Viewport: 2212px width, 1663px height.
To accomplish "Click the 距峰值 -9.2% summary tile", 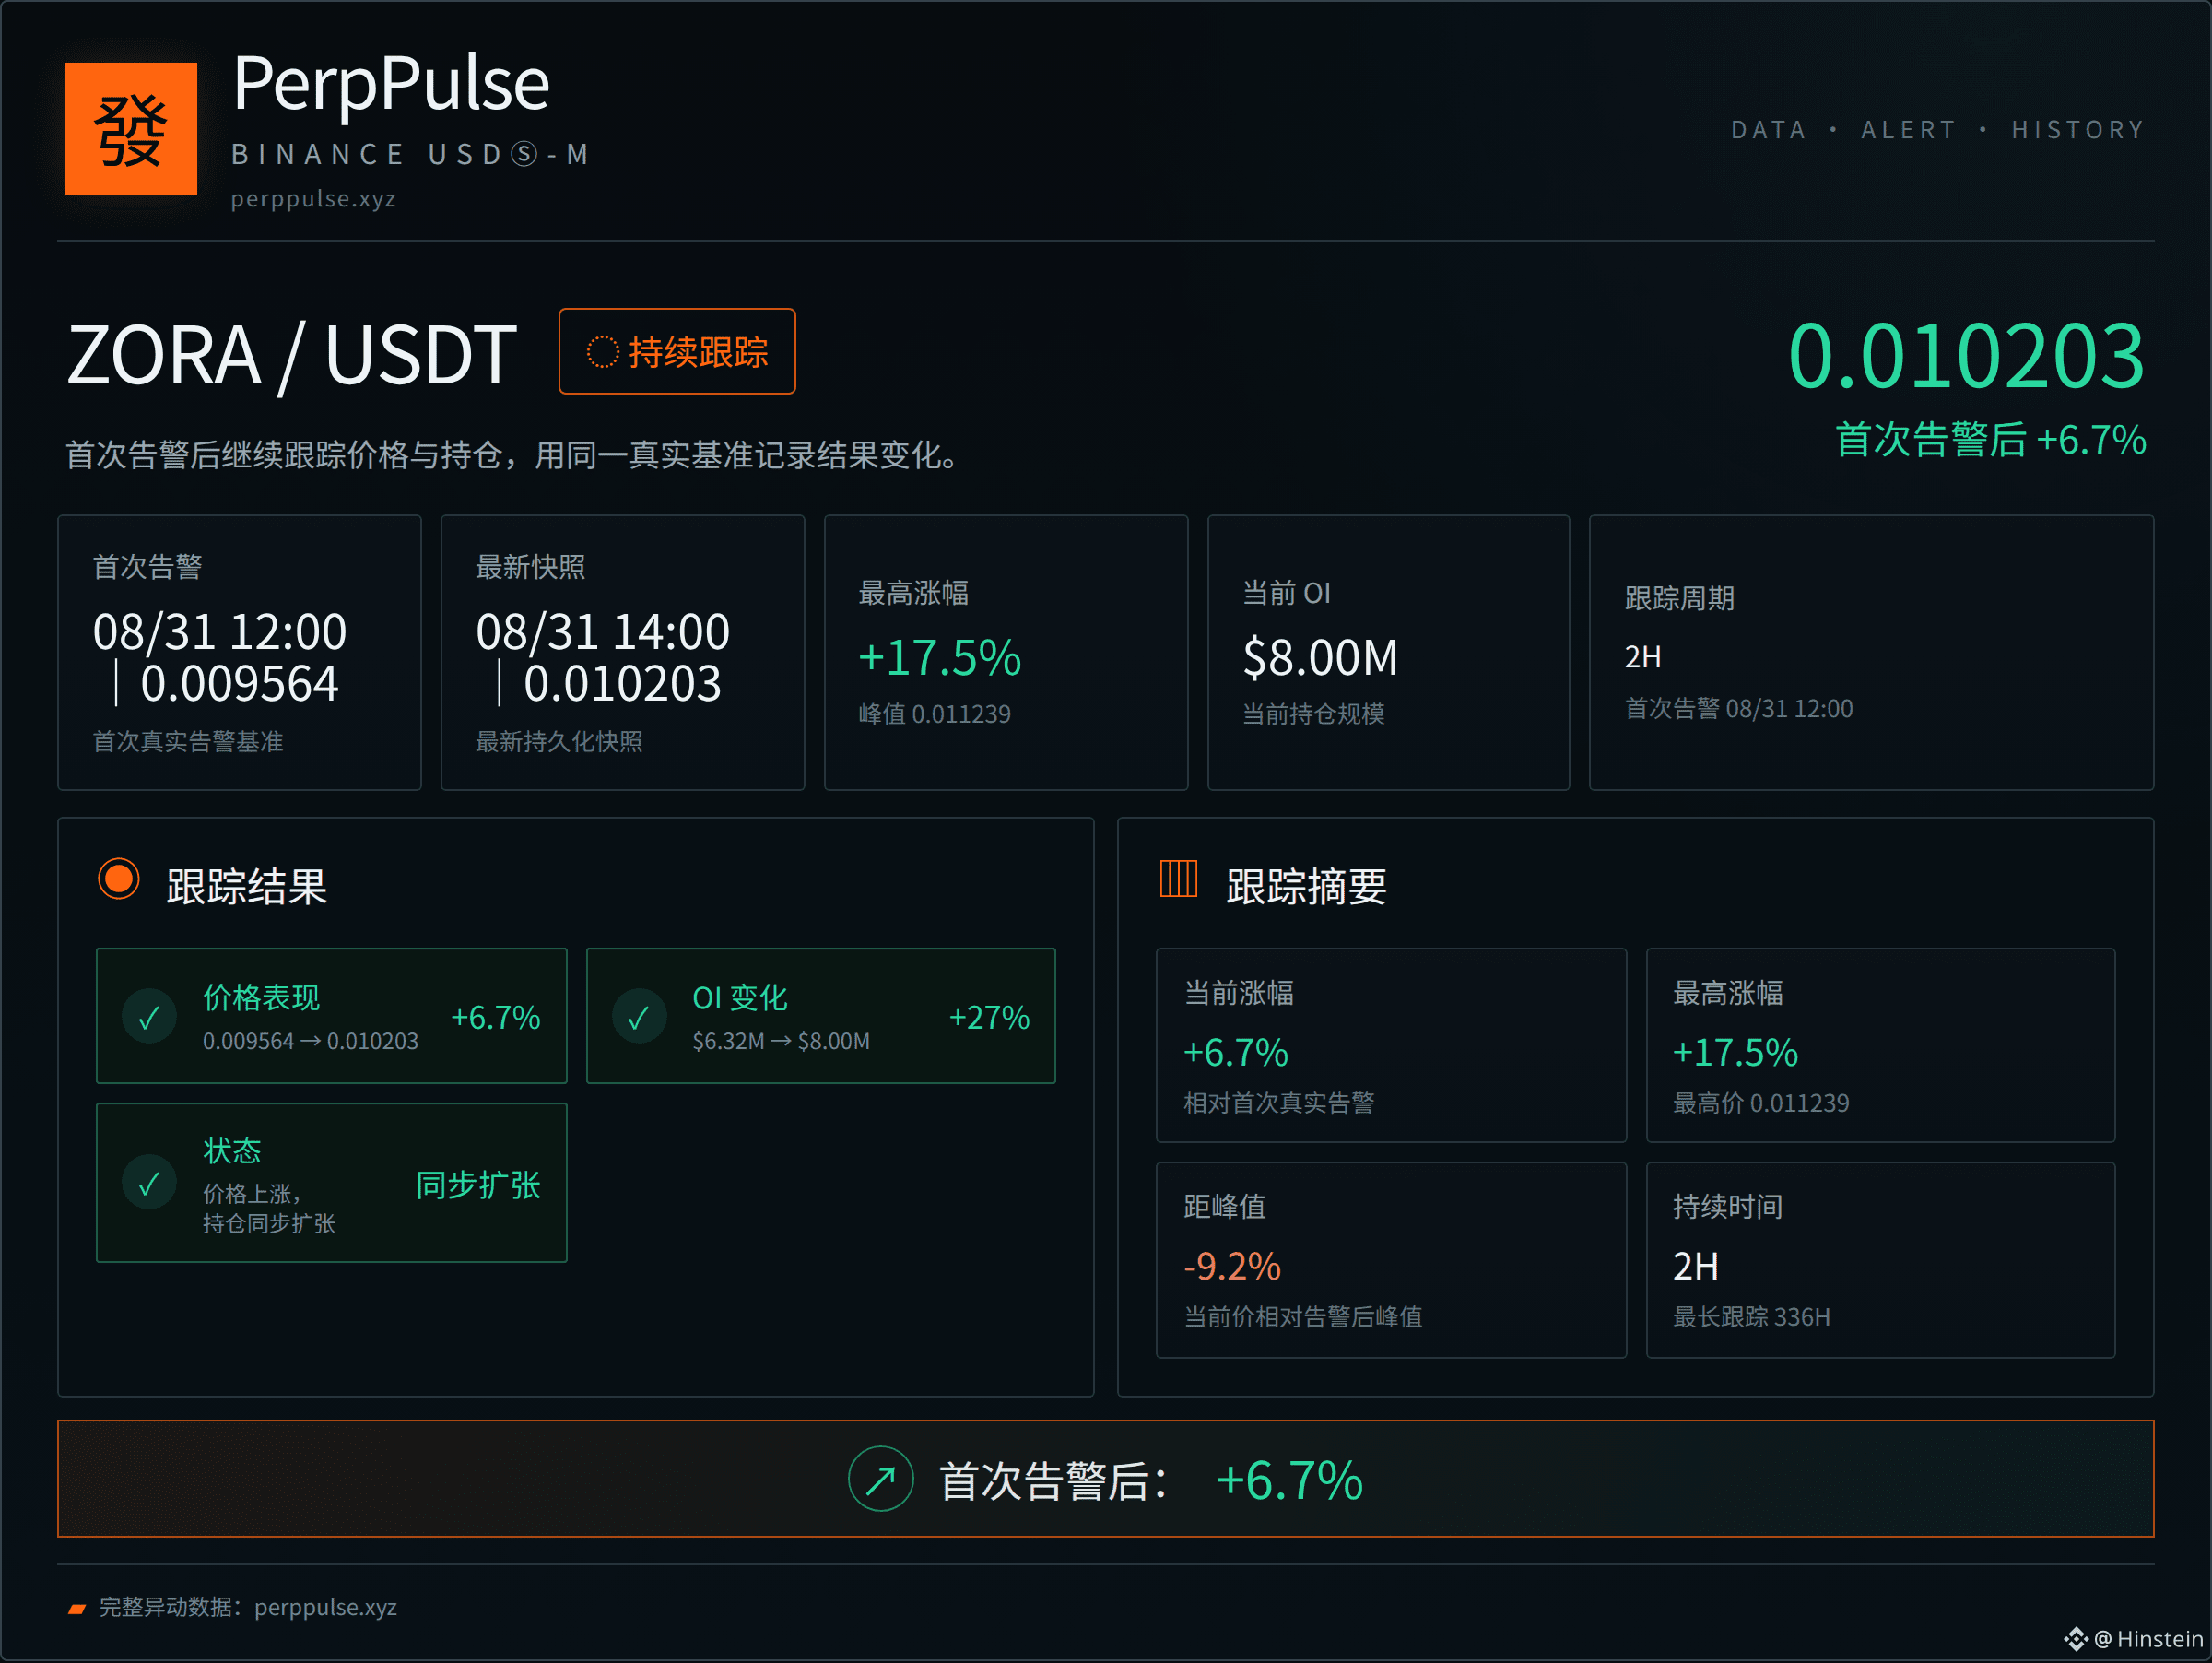I will (1391, 1260).
